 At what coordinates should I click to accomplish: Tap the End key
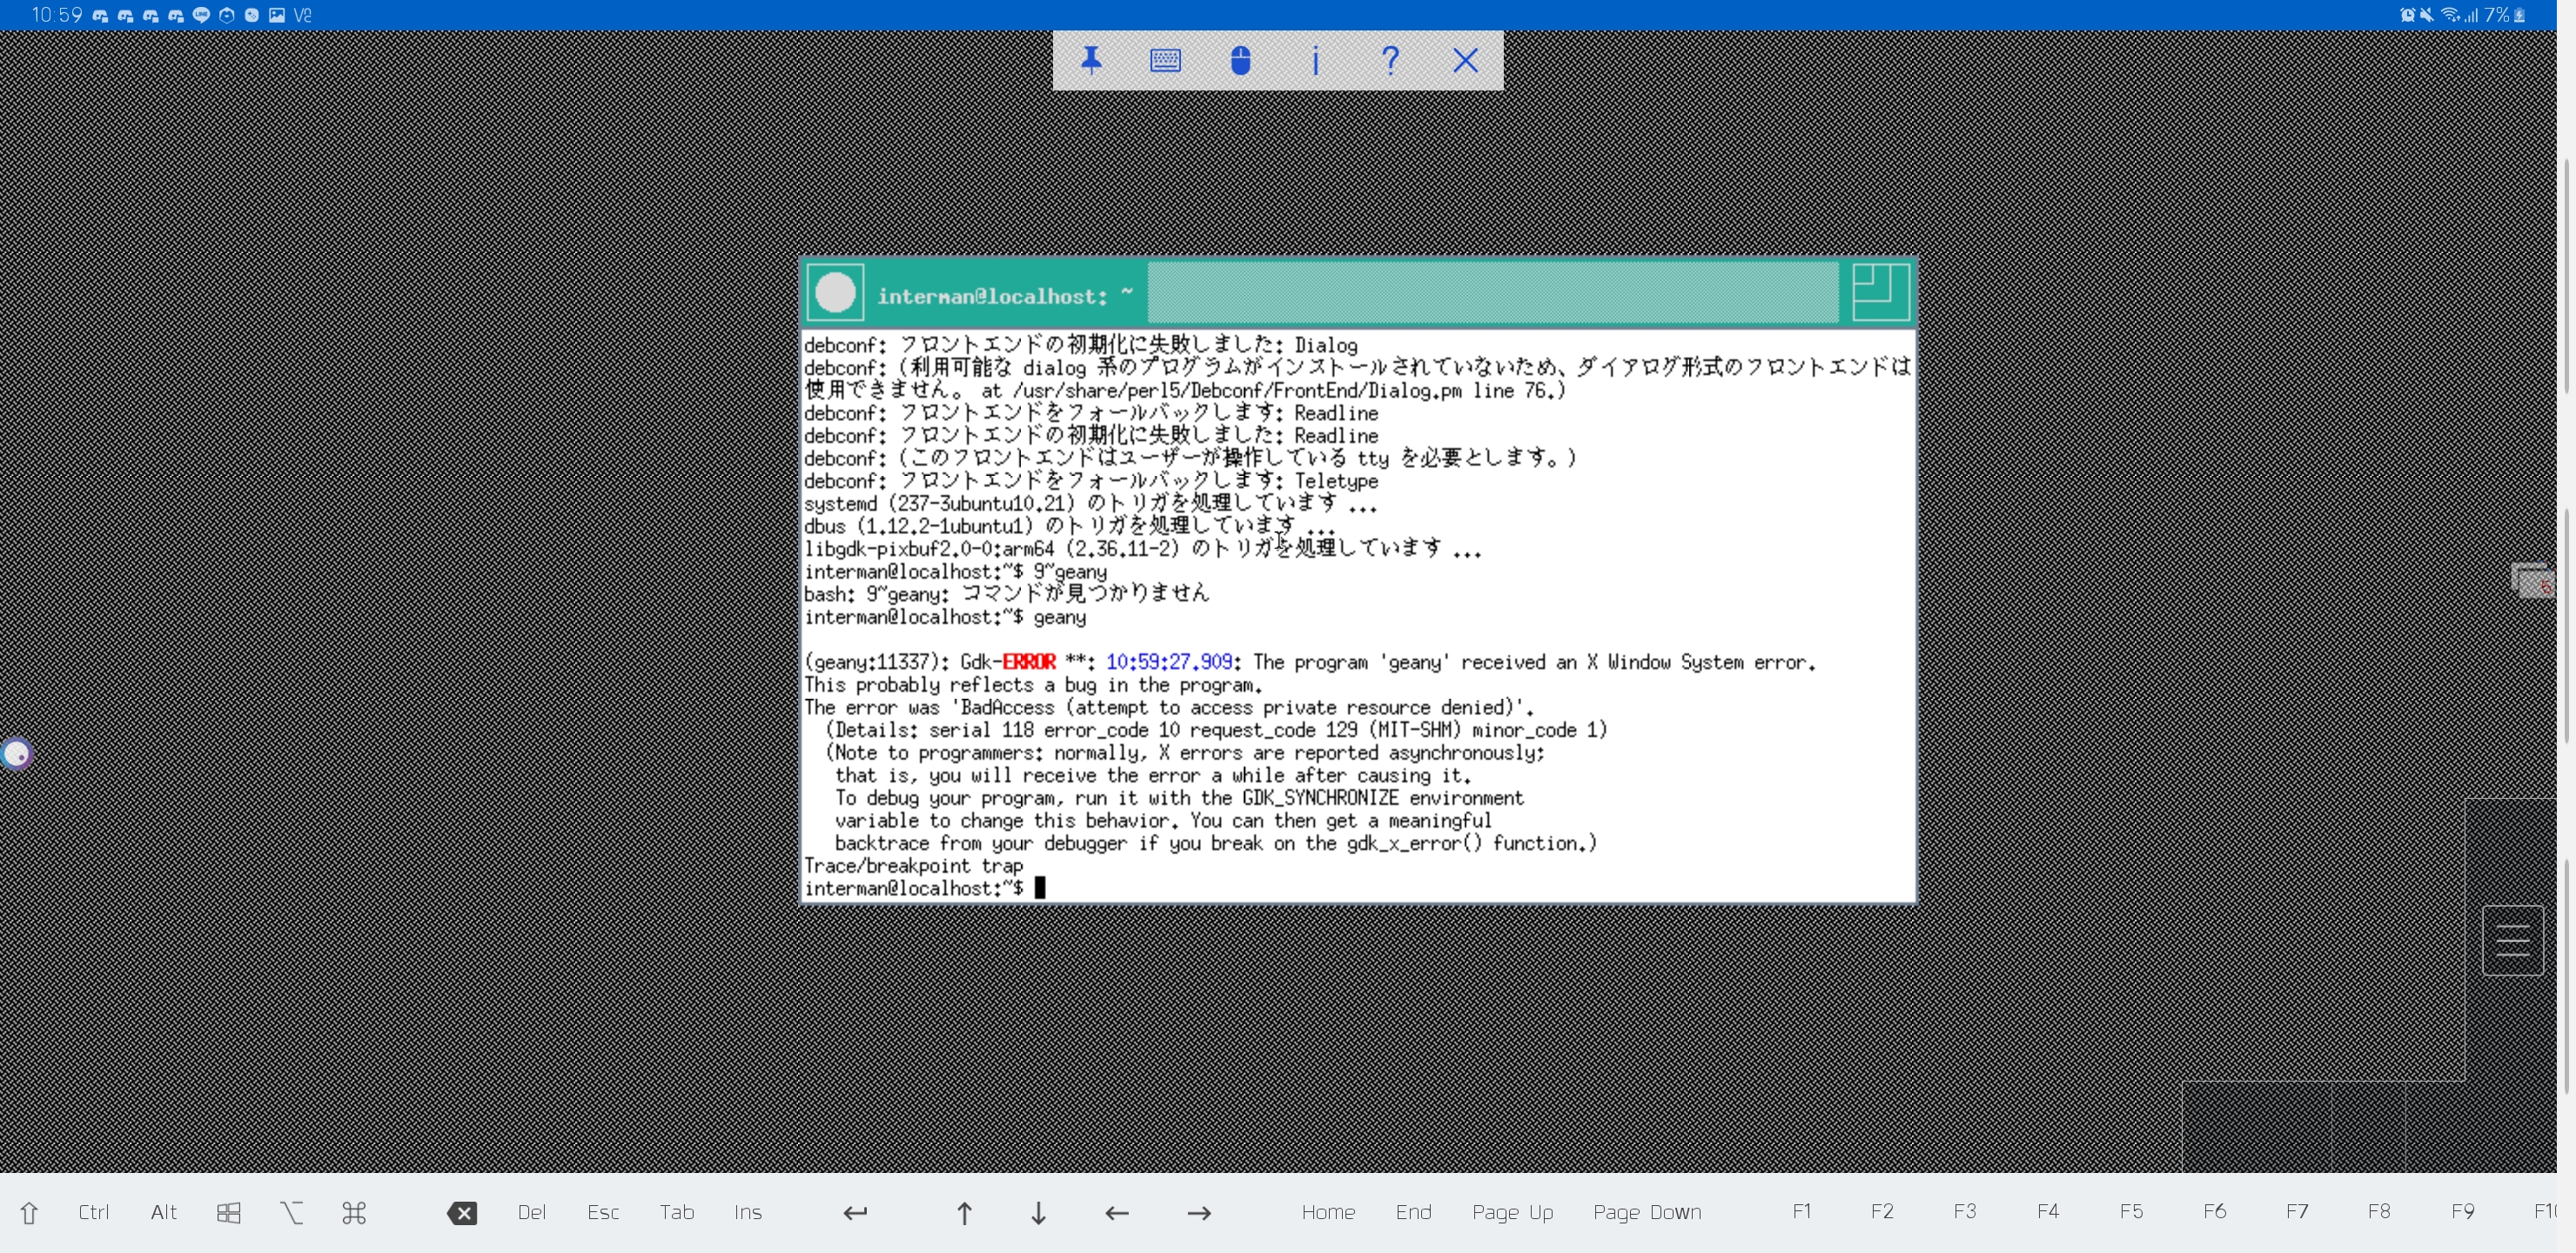pyautogui.click(x=1413, y=1212)
